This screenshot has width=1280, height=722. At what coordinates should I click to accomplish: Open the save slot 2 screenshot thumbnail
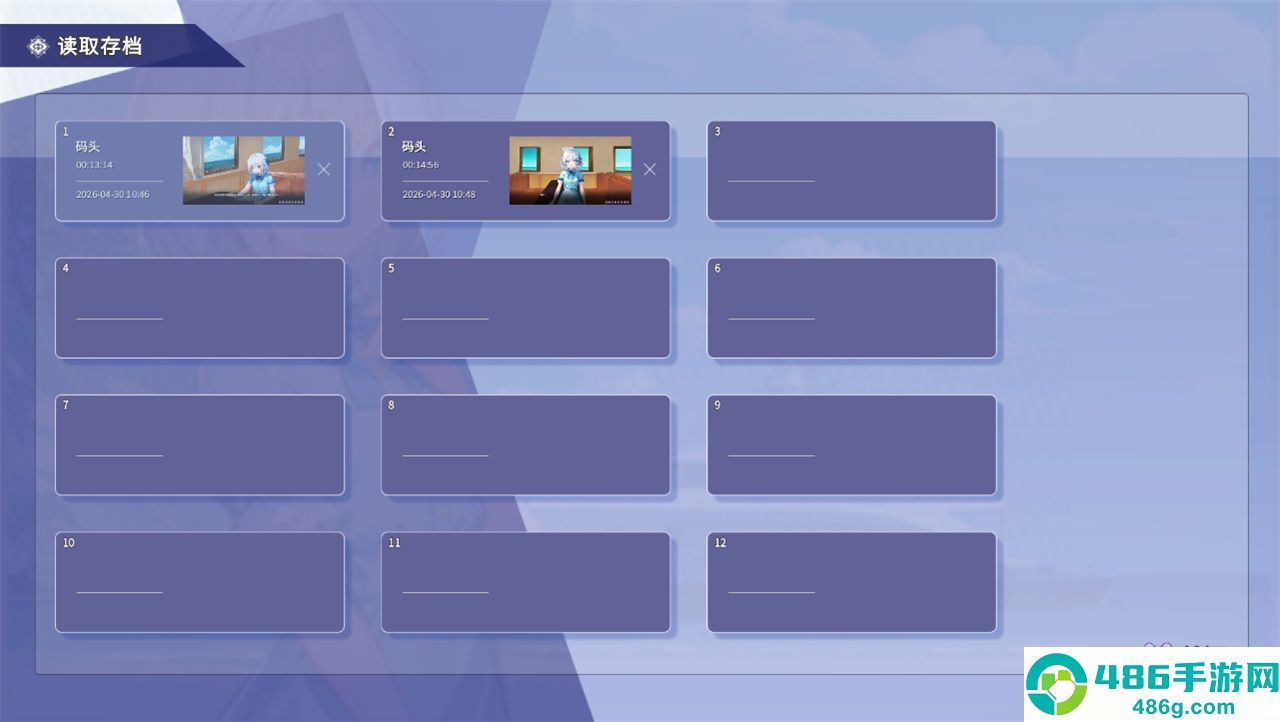(570, 170)
